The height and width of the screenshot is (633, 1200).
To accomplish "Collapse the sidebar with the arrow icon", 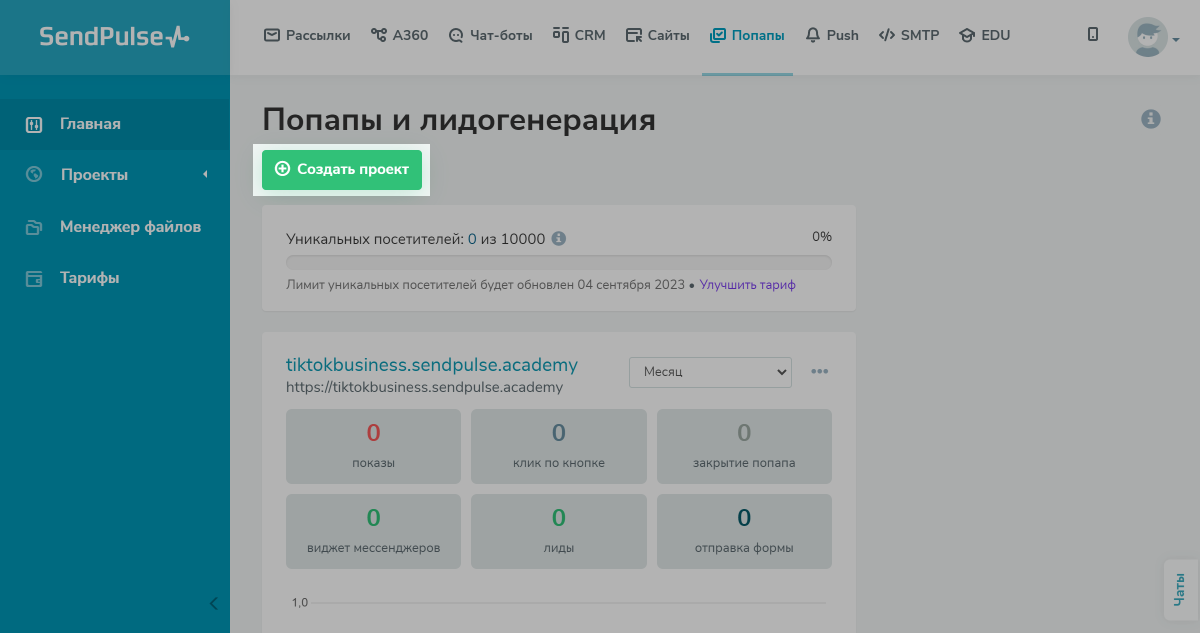I will tap(213, 603).
